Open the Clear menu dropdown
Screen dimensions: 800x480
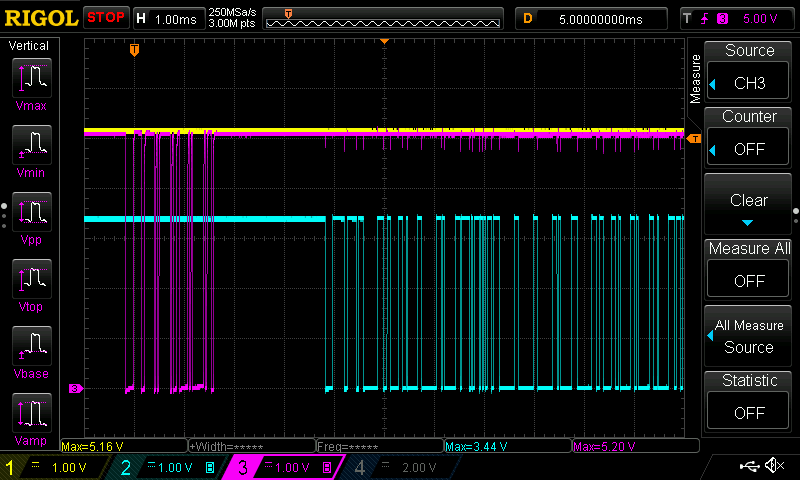748,204
